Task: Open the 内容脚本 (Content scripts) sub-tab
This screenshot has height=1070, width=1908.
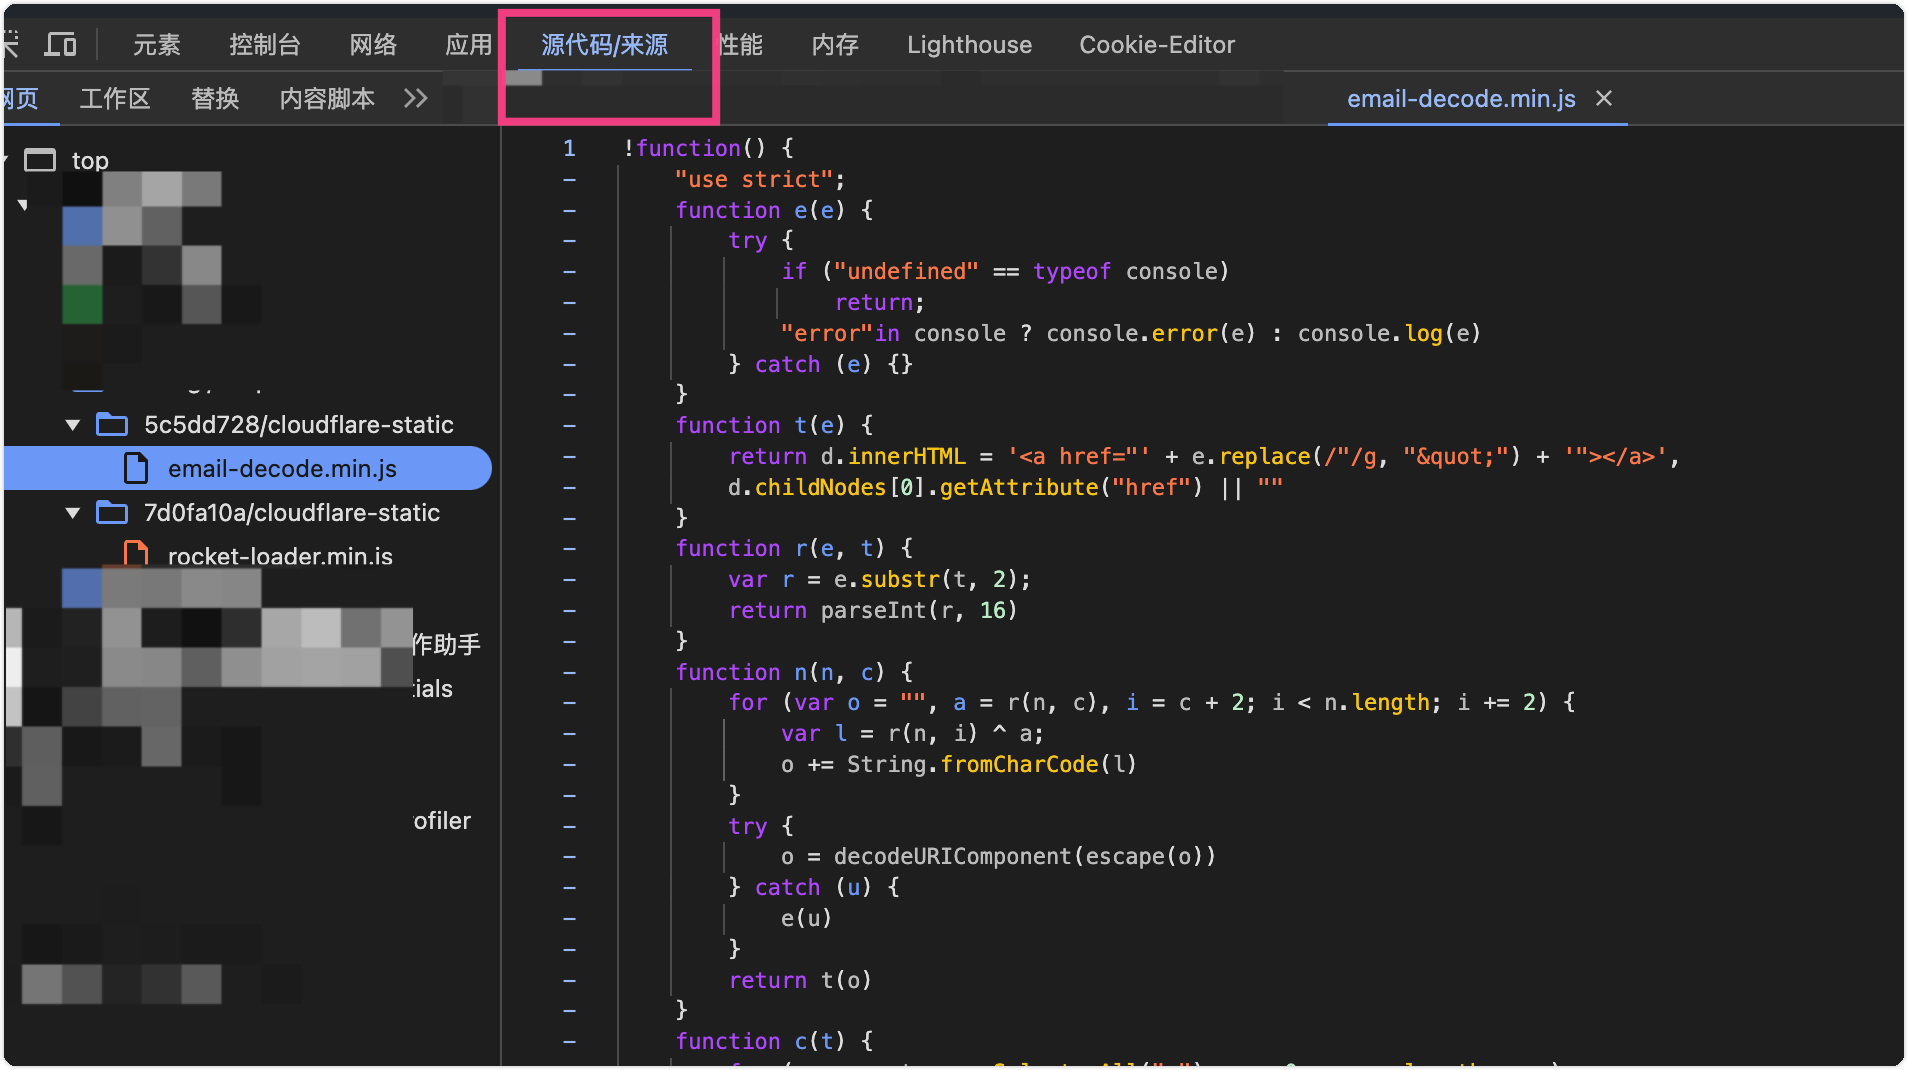Action: [x=327, y=98]
